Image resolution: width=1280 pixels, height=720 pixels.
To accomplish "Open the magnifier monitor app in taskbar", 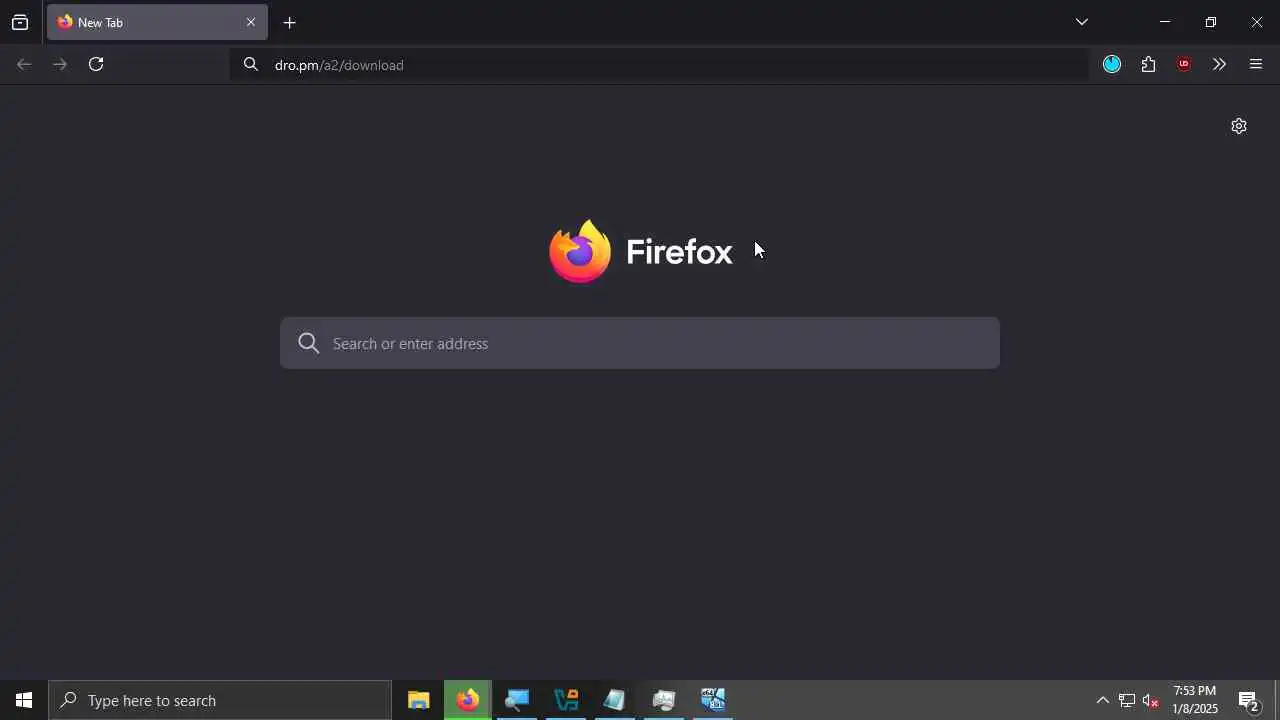I will pos(517,700).
